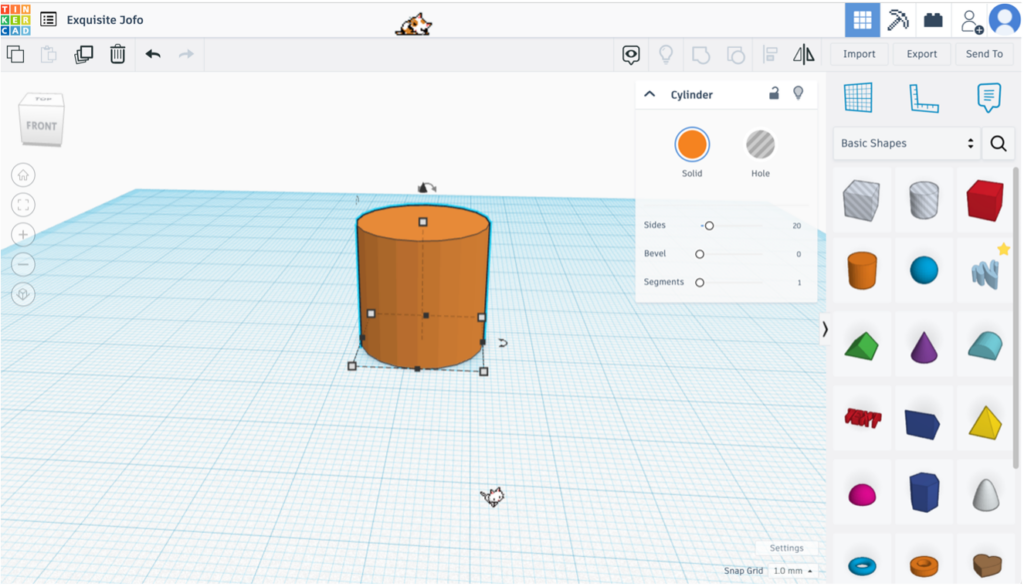The image size is (1024, 587).
Task: Select the Ruler tool
Action: 924,98
